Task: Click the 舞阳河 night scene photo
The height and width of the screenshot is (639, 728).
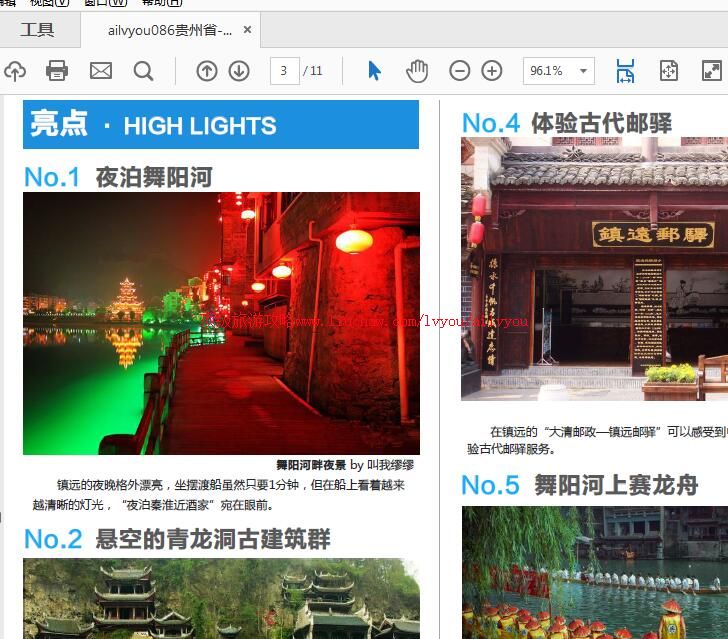Action: click(x=221, y=323)
